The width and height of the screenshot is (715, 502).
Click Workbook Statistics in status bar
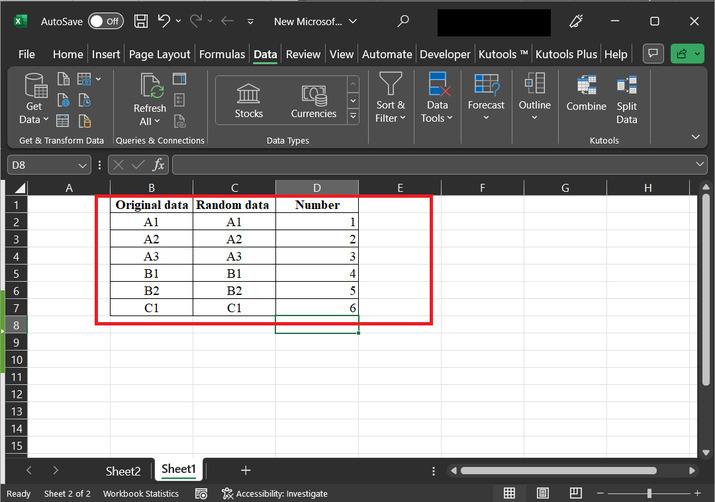[141, 494]
